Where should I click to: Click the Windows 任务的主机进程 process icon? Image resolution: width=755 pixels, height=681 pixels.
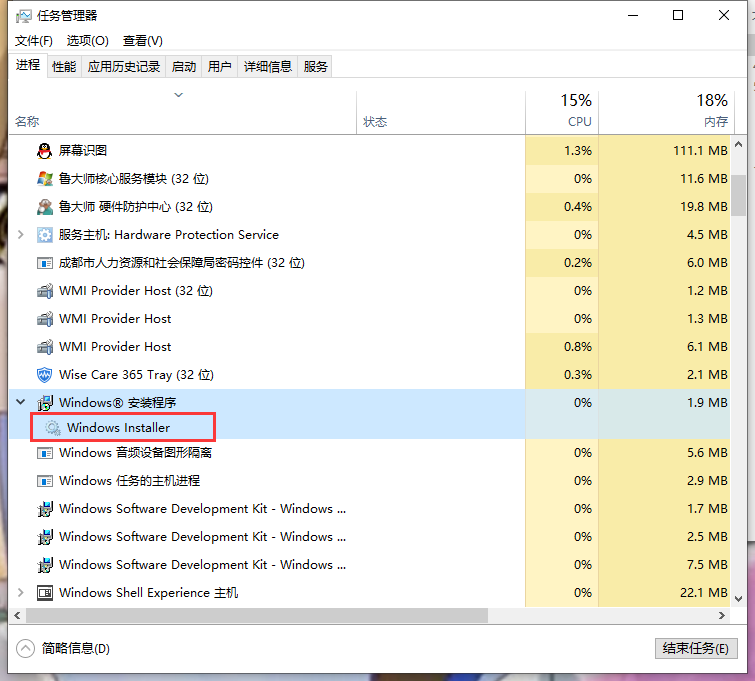(x=44, y=481)
